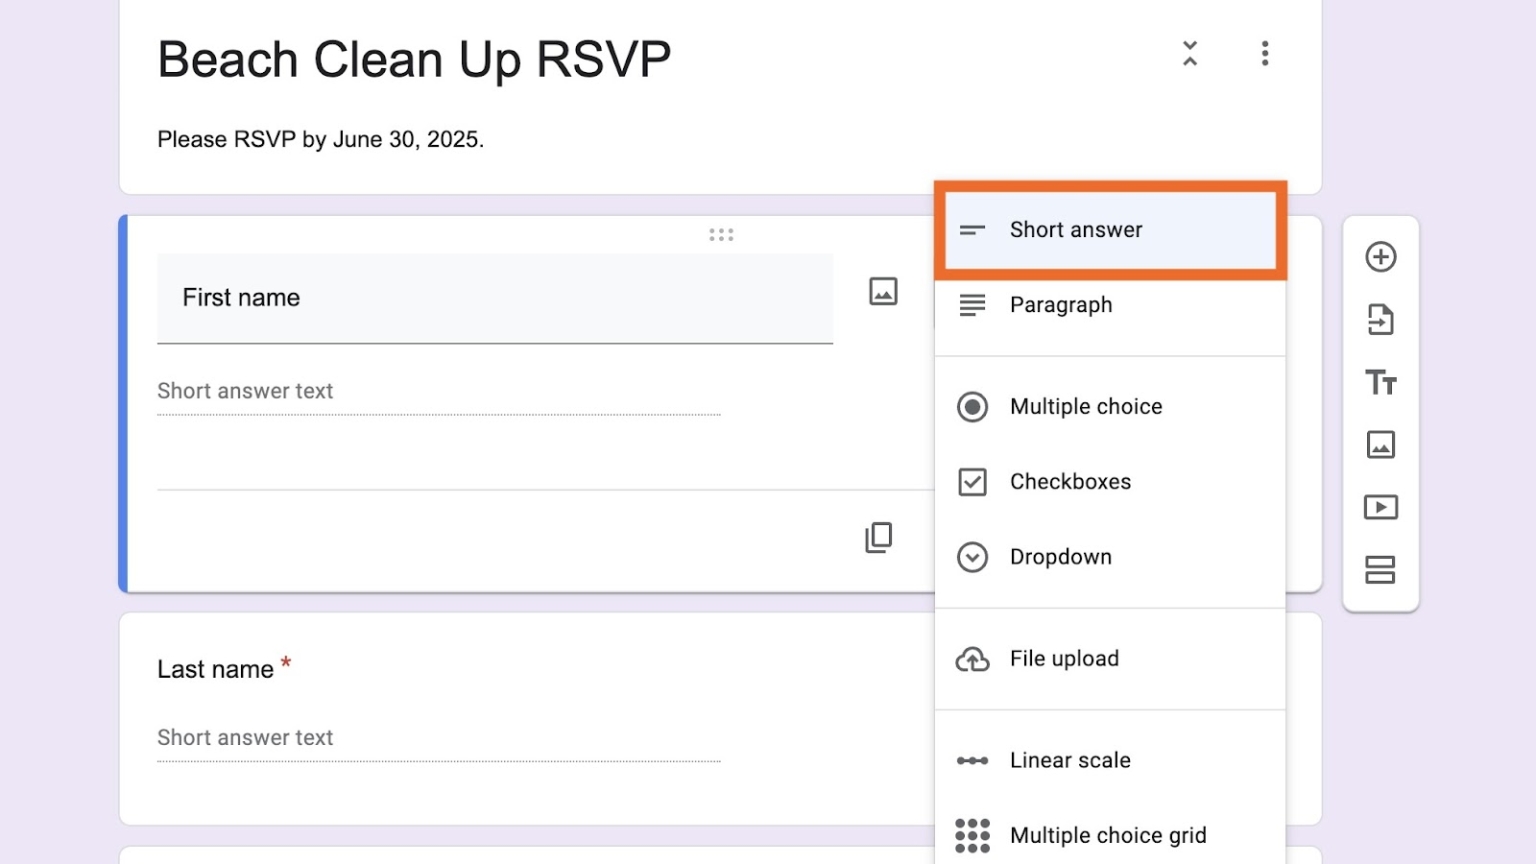Select the Dropdown question type

tap(1061, 557)
